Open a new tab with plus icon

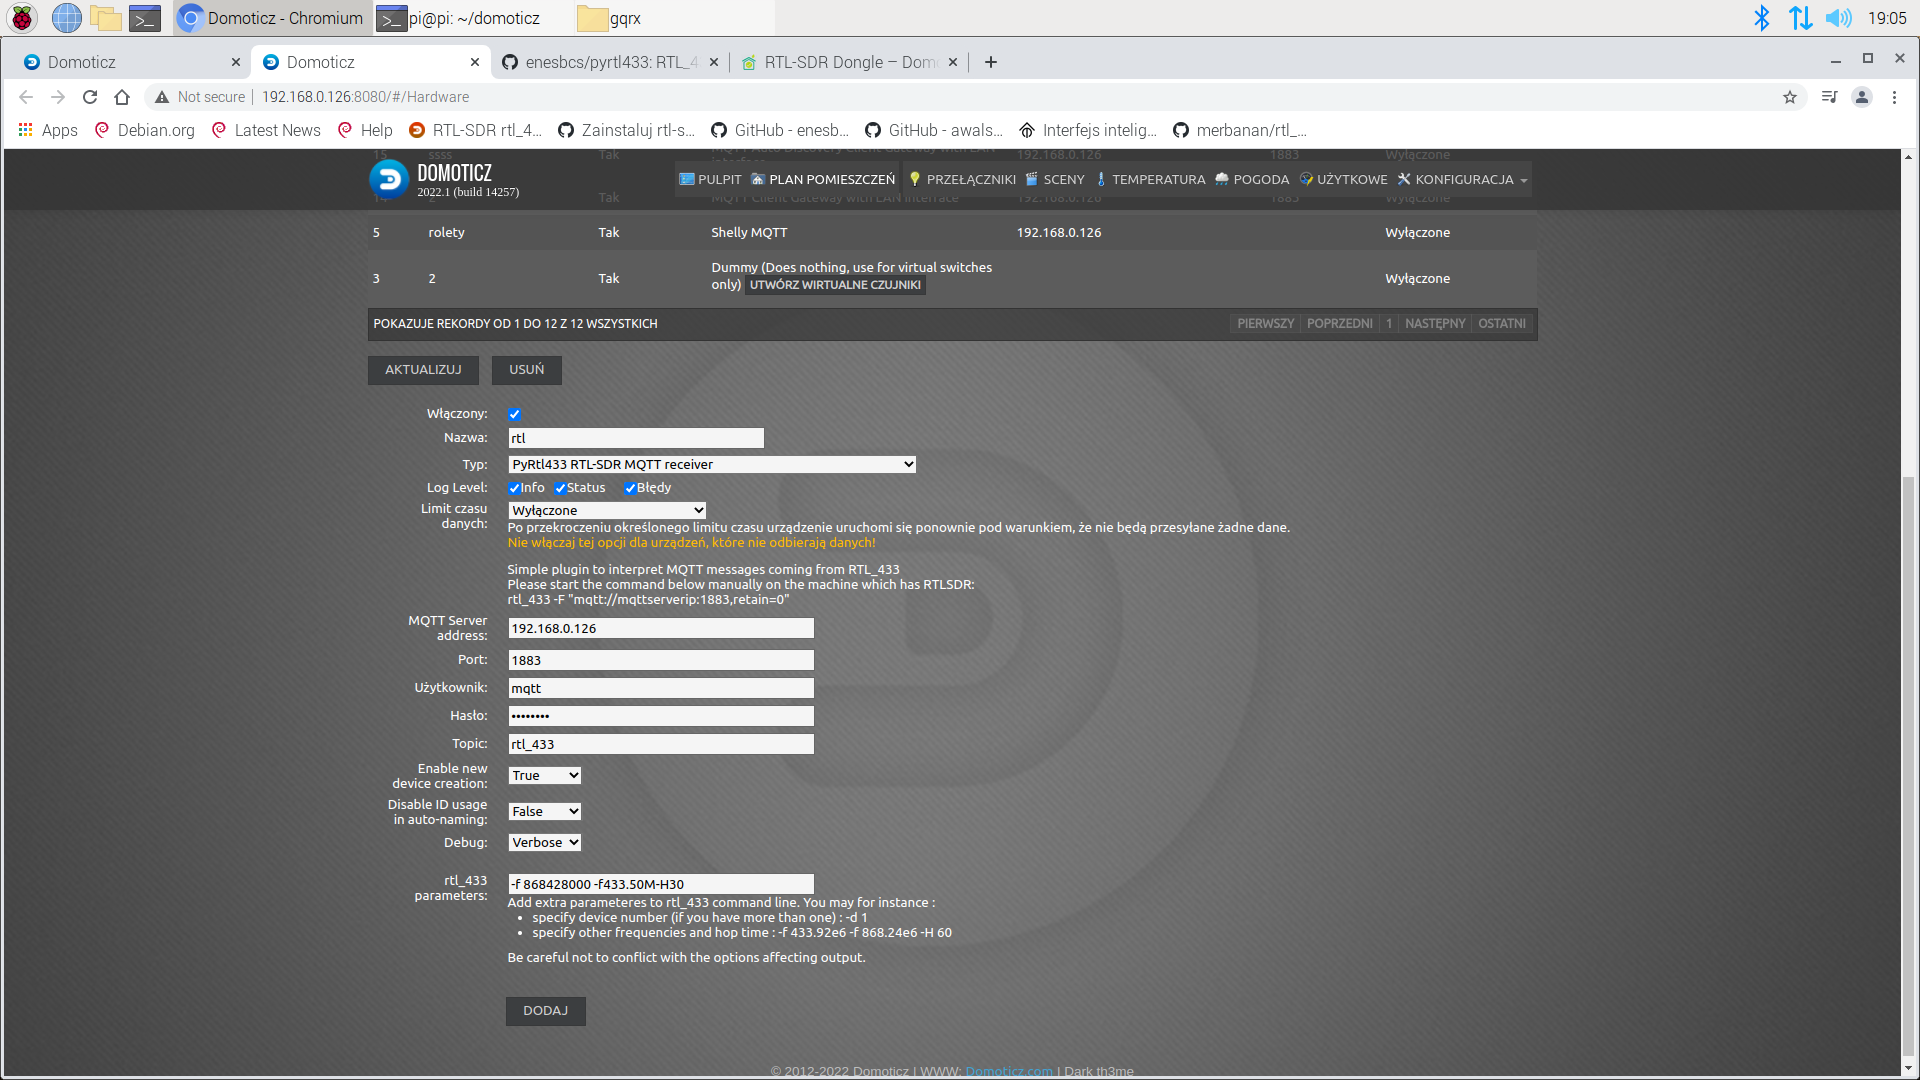991,62
